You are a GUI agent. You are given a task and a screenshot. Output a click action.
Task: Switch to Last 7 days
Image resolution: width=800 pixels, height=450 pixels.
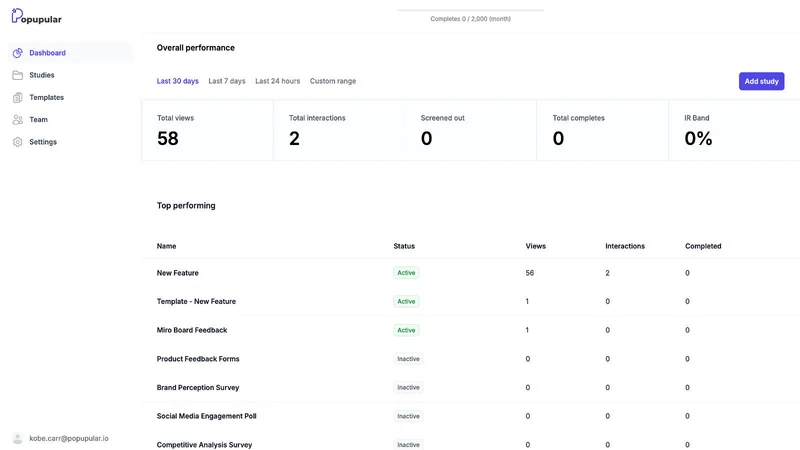point(227,81)
